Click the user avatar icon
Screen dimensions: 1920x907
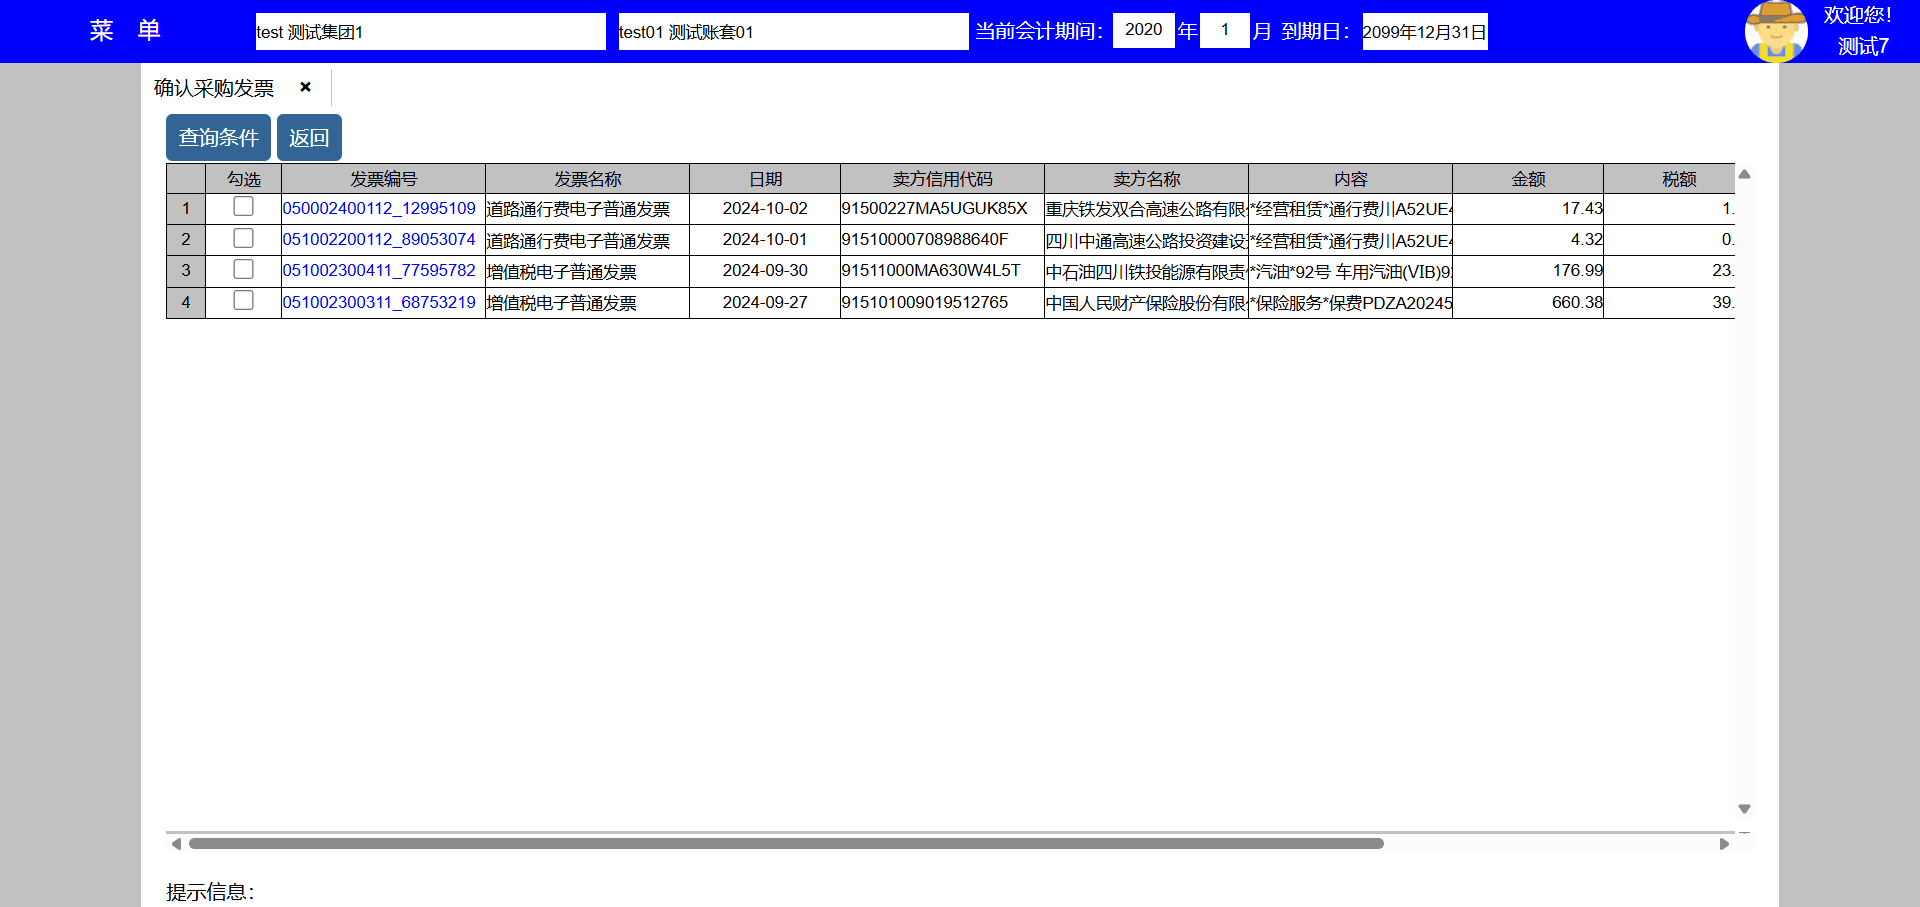pos(1775,31)
